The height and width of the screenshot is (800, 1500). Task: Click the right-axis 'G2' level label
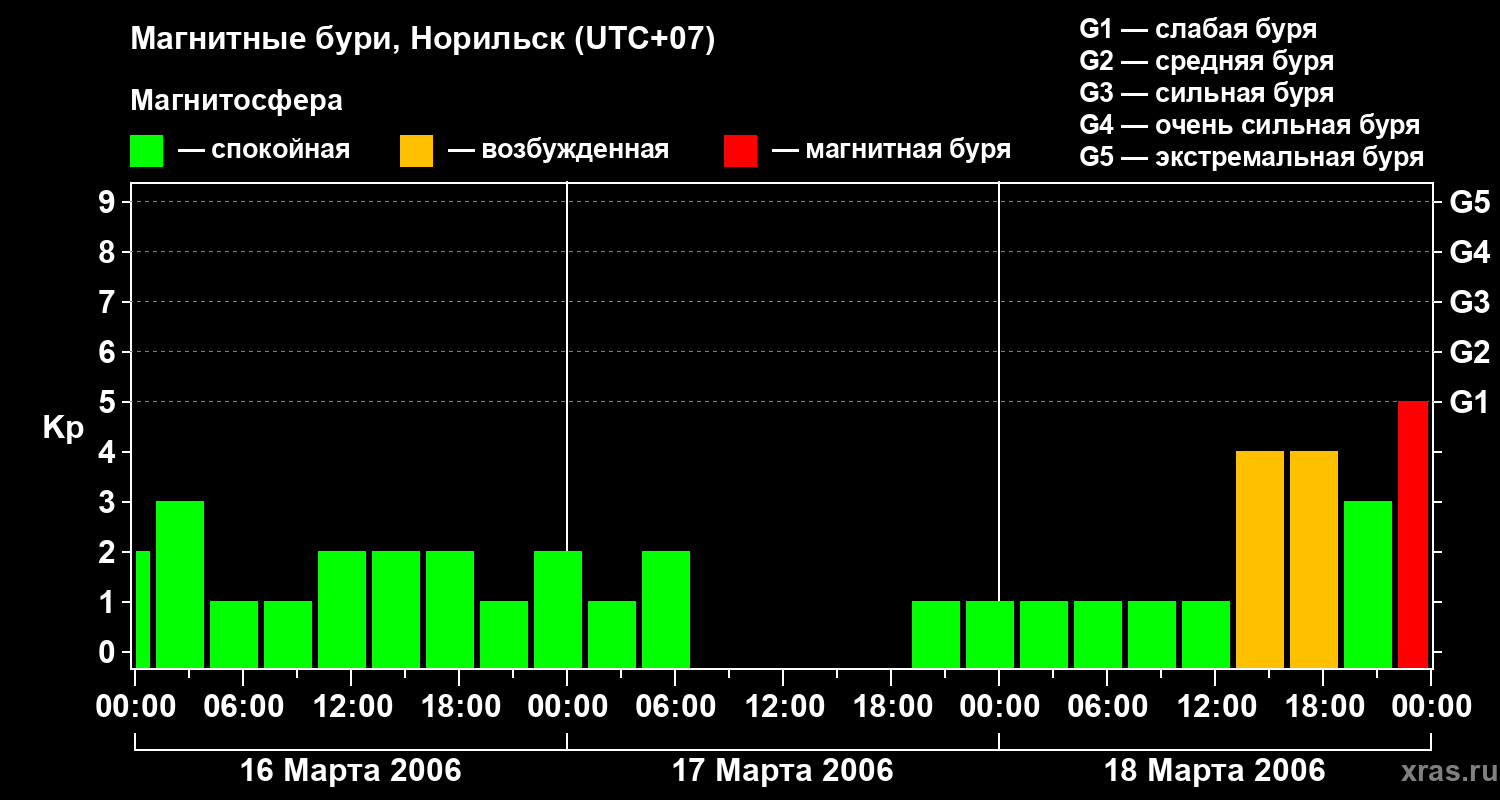point(1469,352)
